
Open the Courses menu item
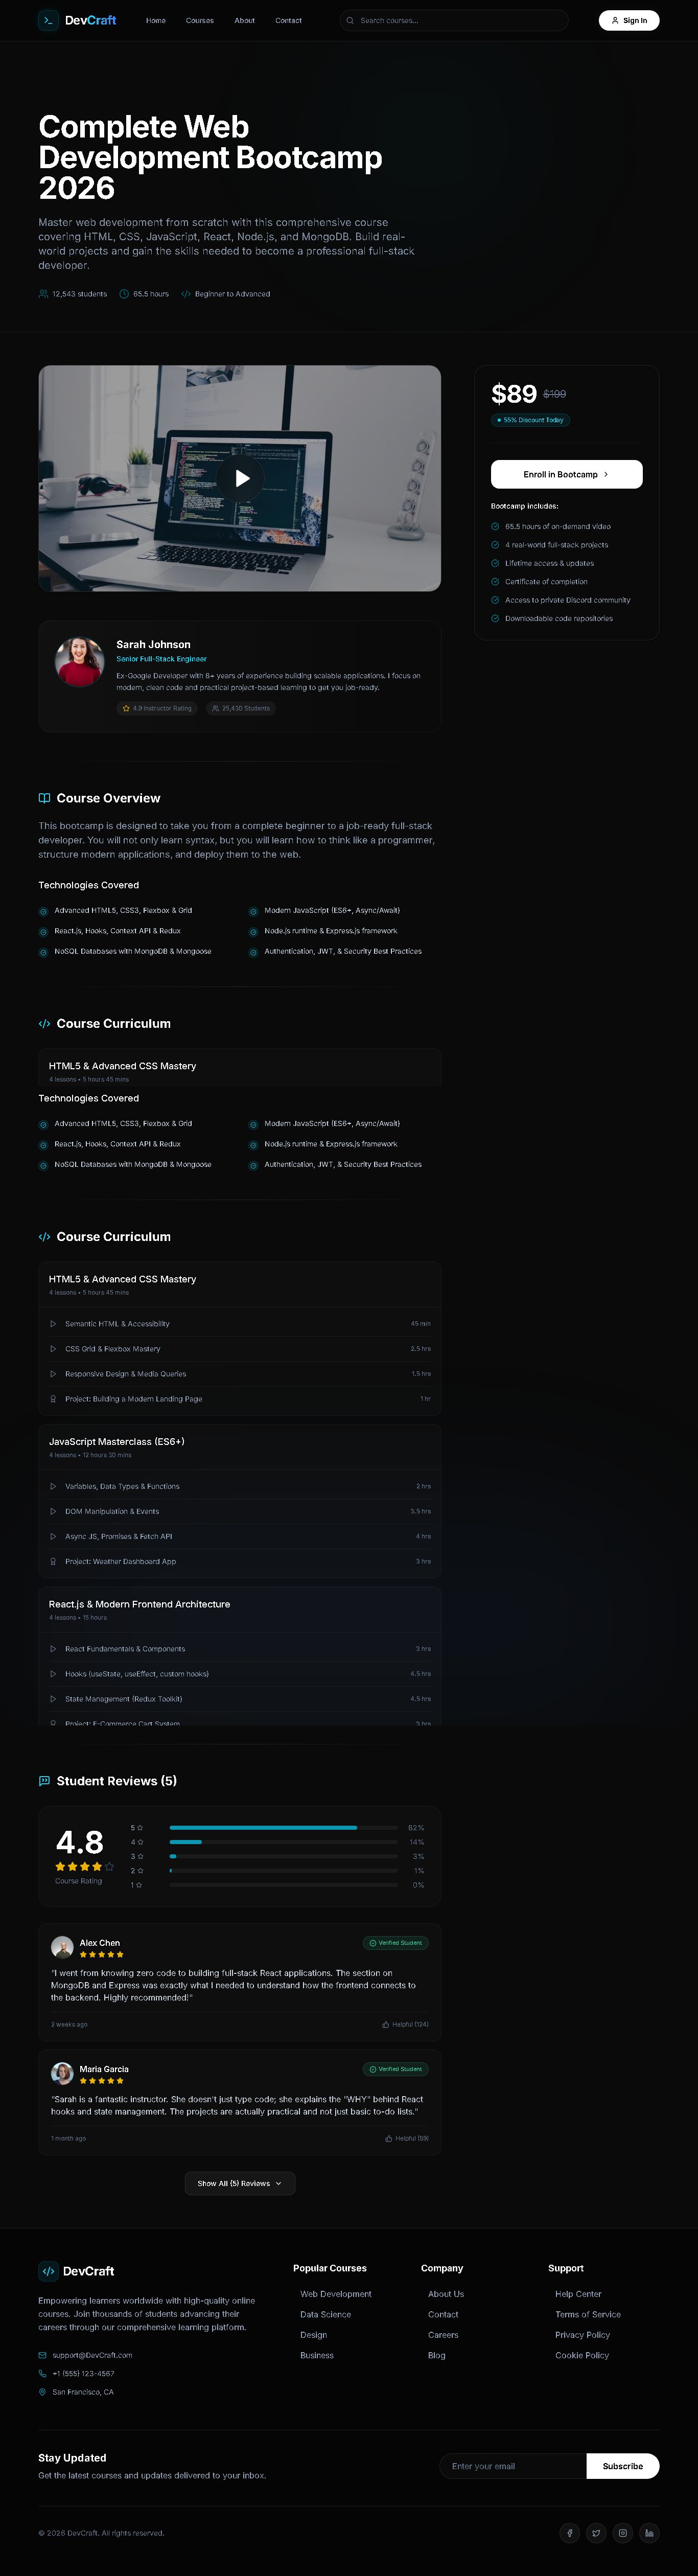pos(200,20)
